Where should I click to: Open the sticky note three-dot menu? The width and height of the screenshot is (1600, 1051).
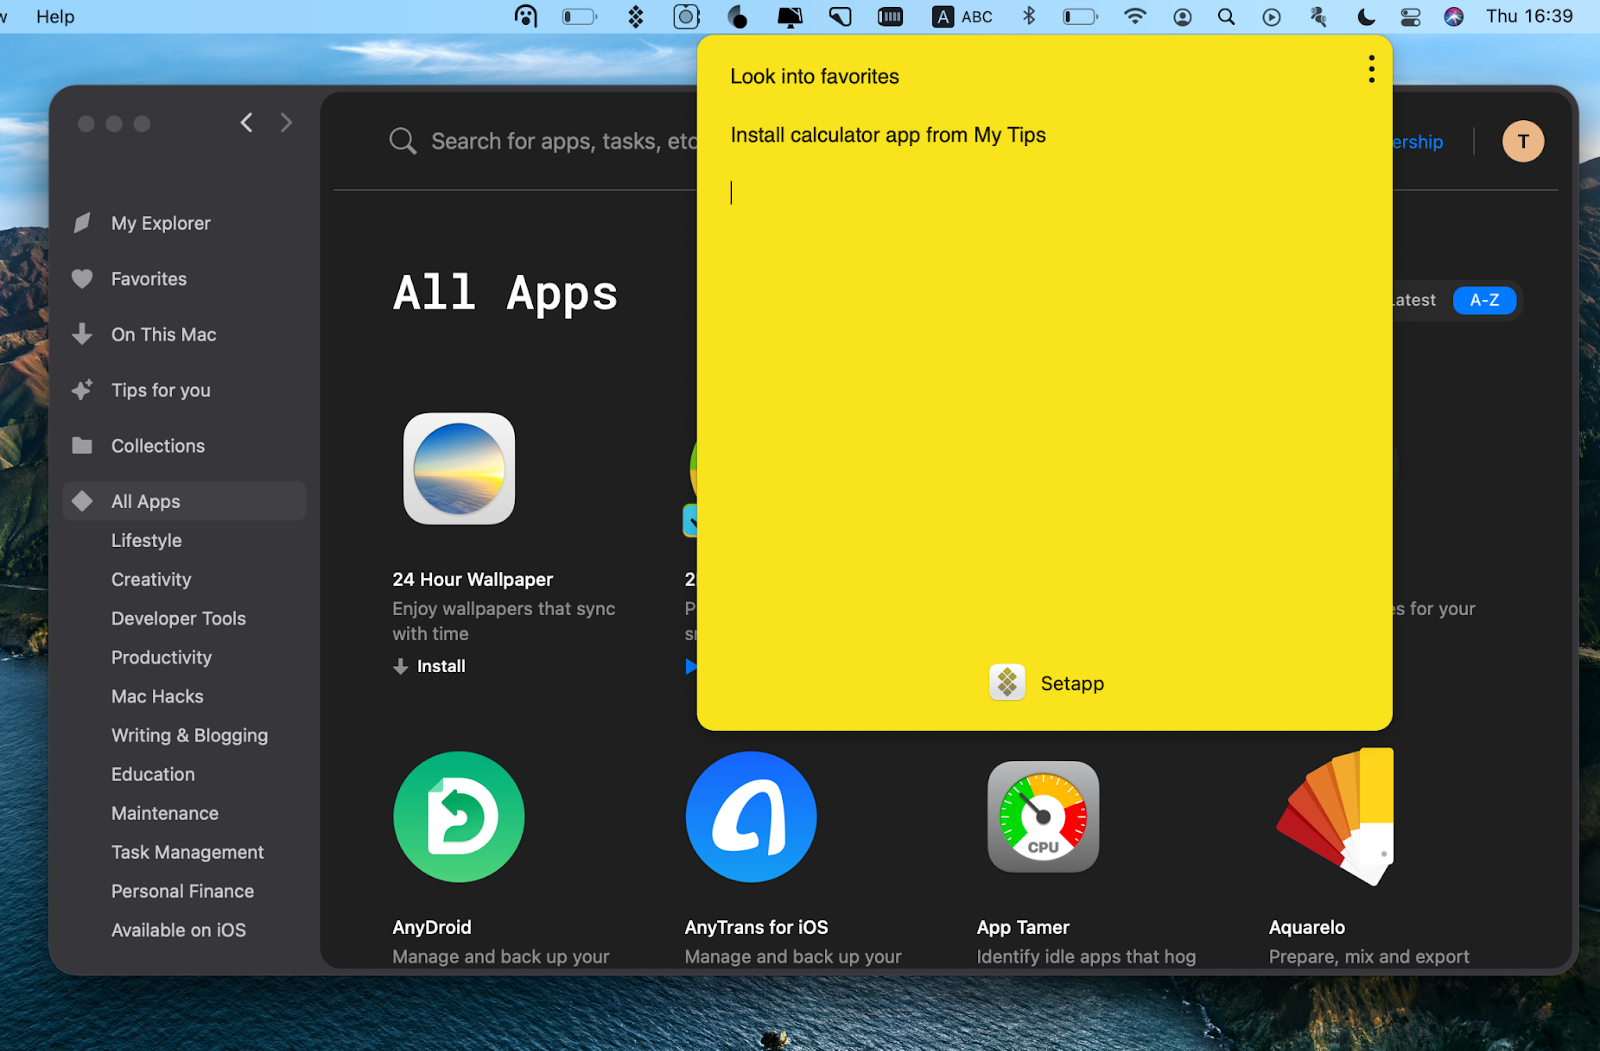1371,69
